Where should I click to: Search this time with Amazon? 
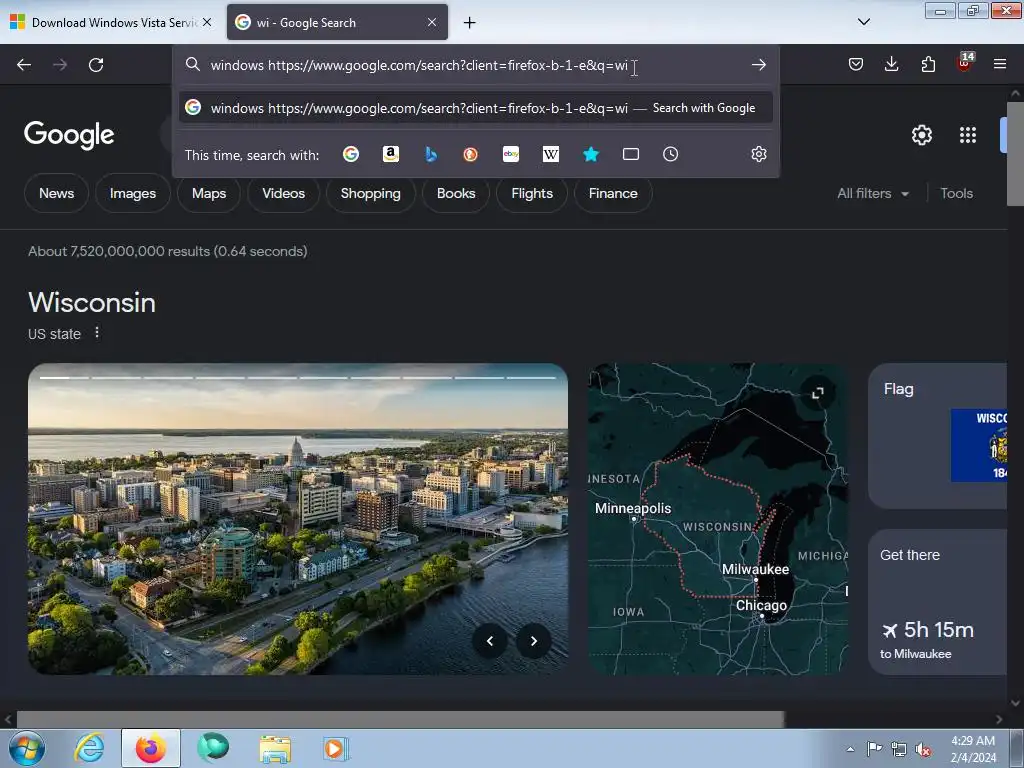coord(391,154)
